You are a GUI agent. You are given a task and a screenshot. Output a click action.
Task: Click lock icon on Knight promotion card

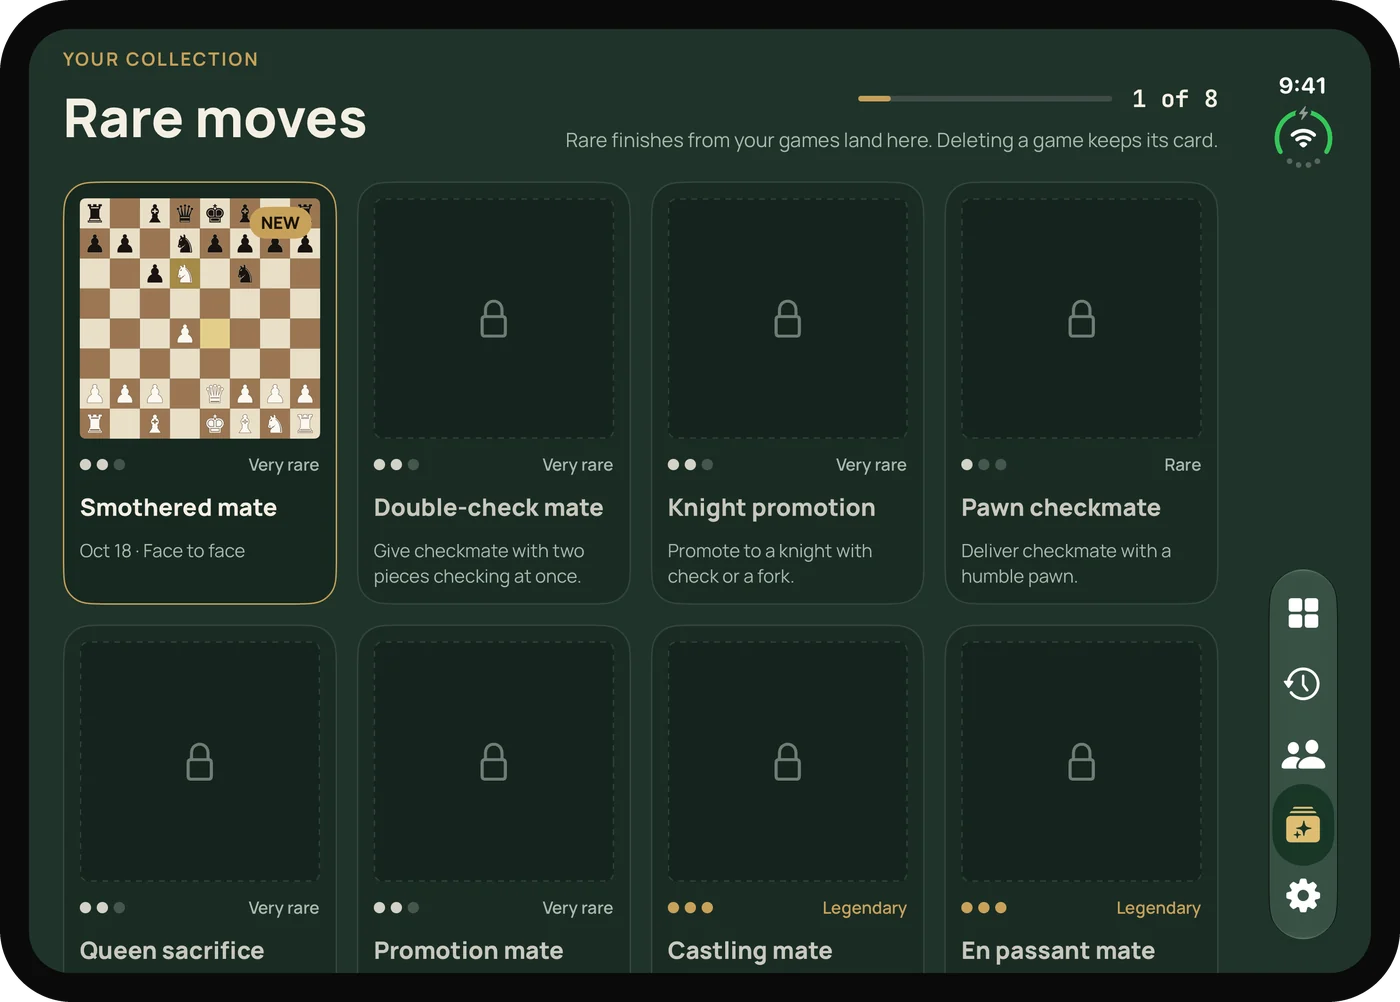788,319
